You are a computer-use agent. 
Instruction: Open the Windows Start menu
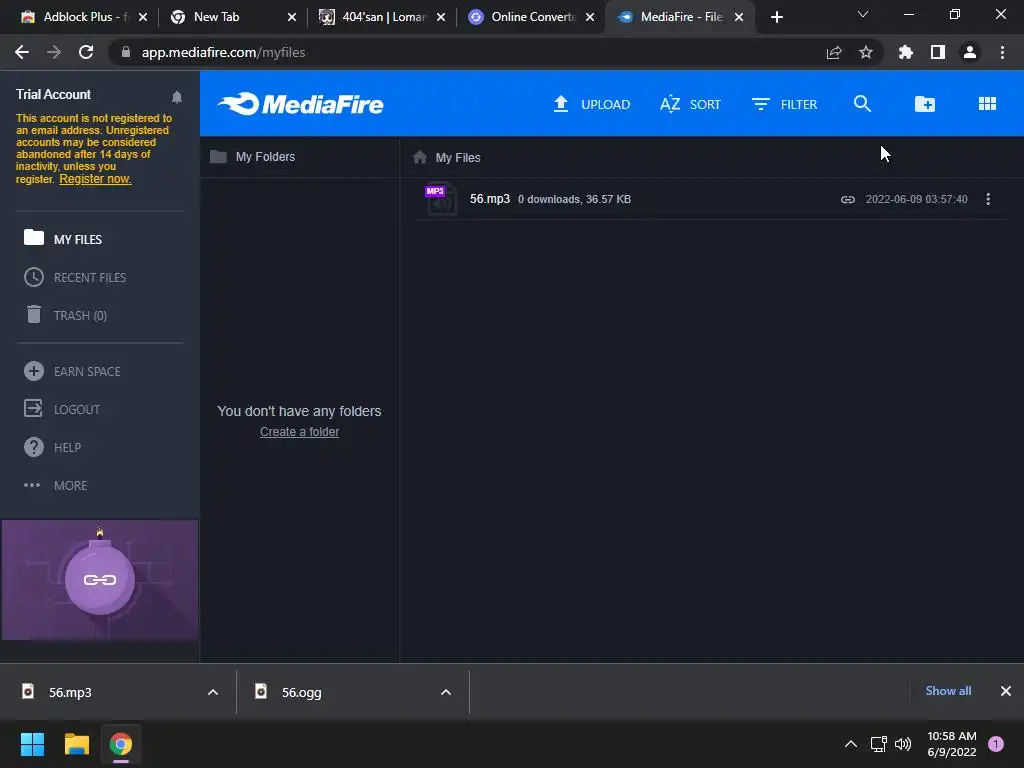(32, 744)
